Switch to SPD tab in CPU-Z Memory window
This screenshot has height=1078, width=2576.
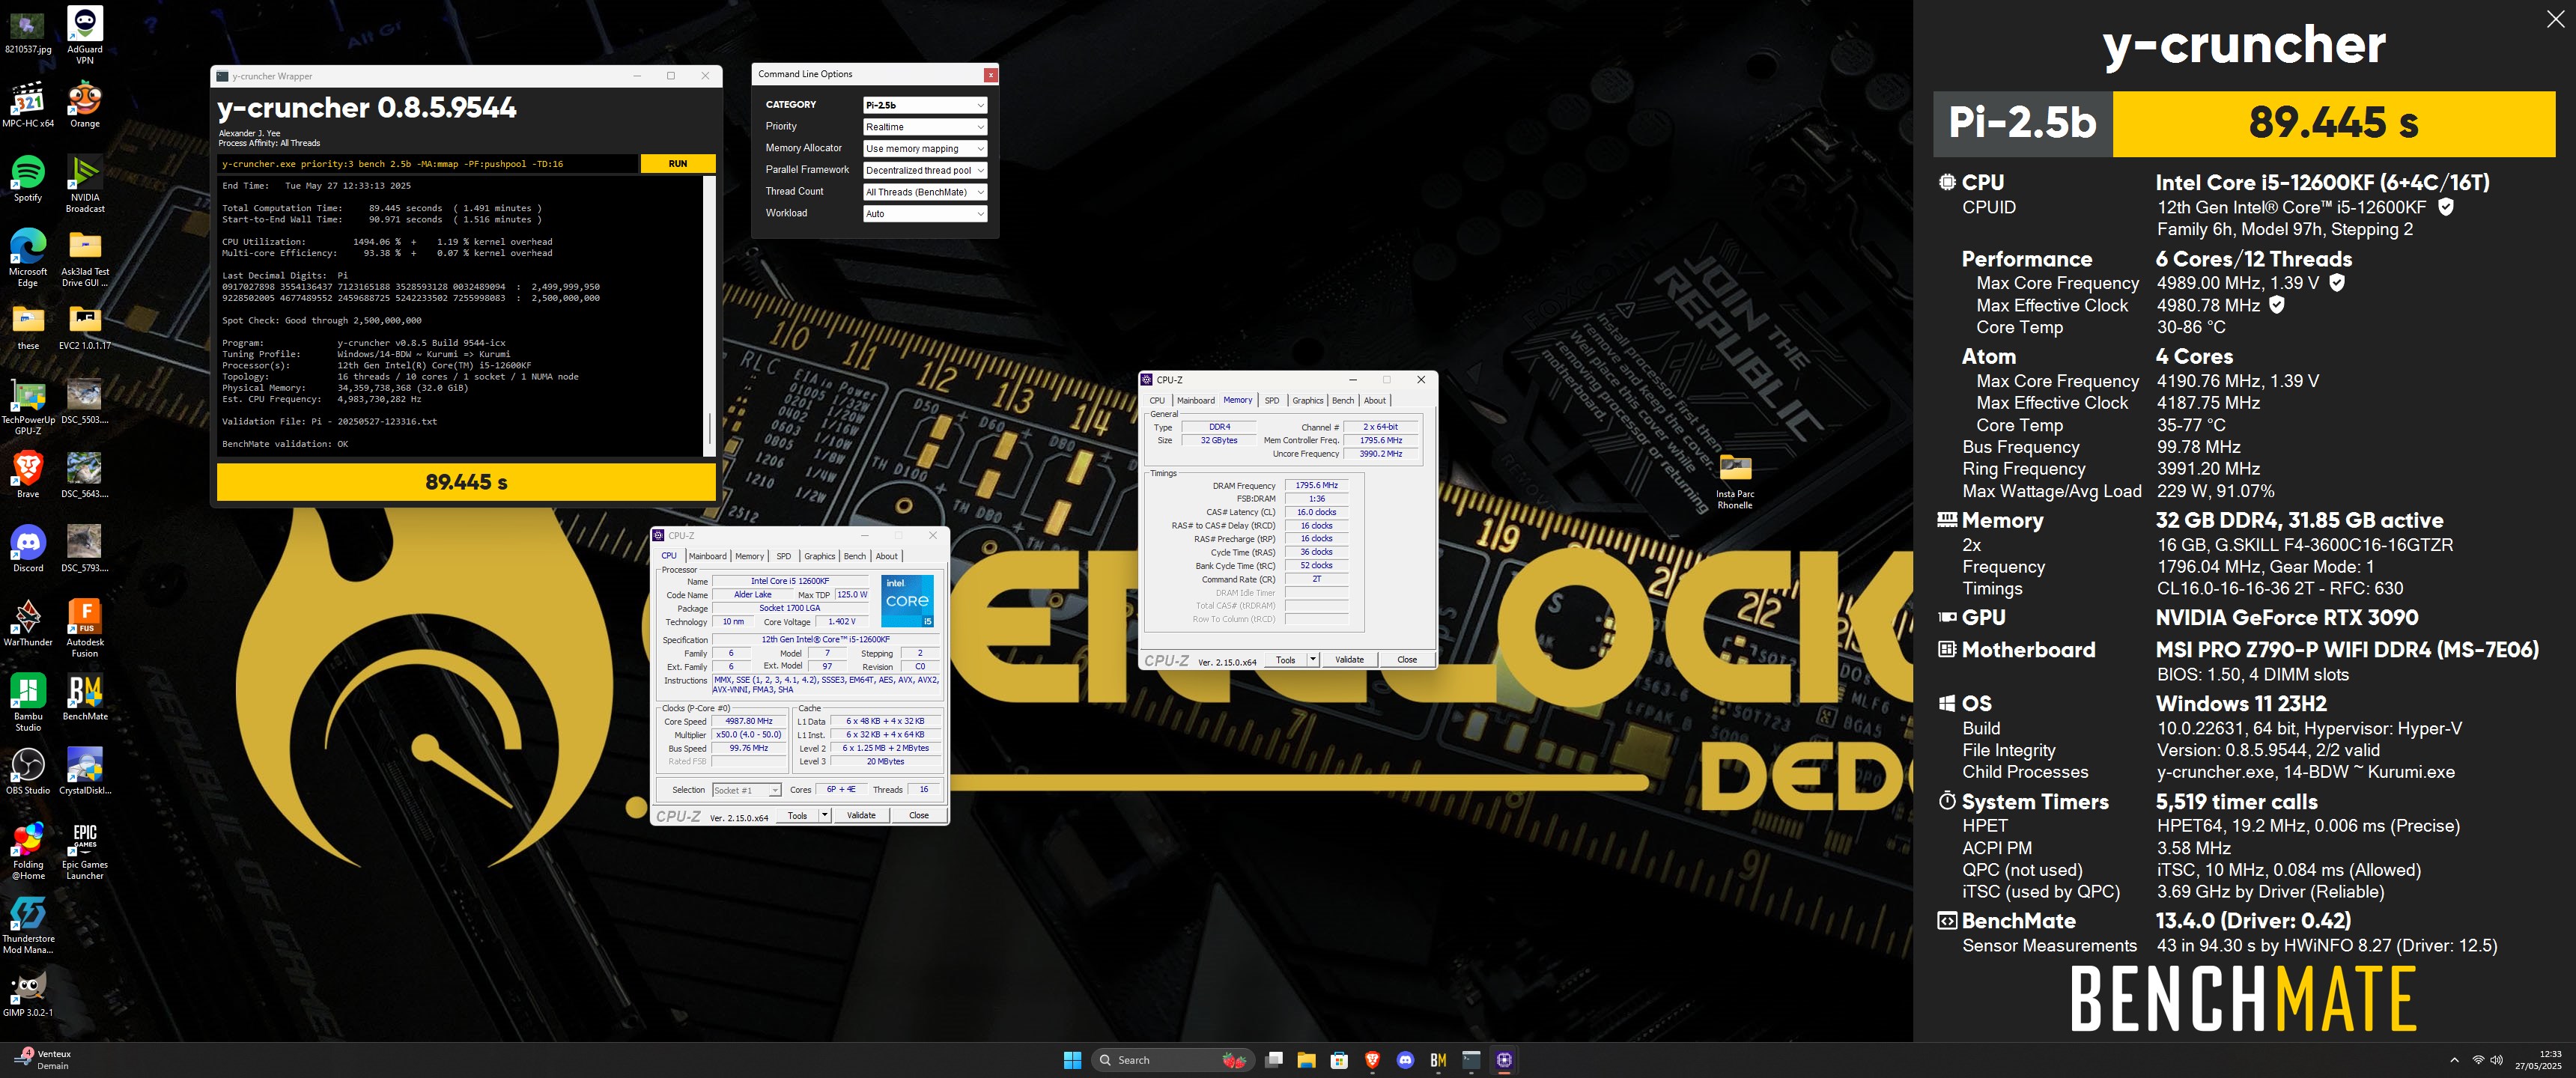click(x=1272, y=400)
